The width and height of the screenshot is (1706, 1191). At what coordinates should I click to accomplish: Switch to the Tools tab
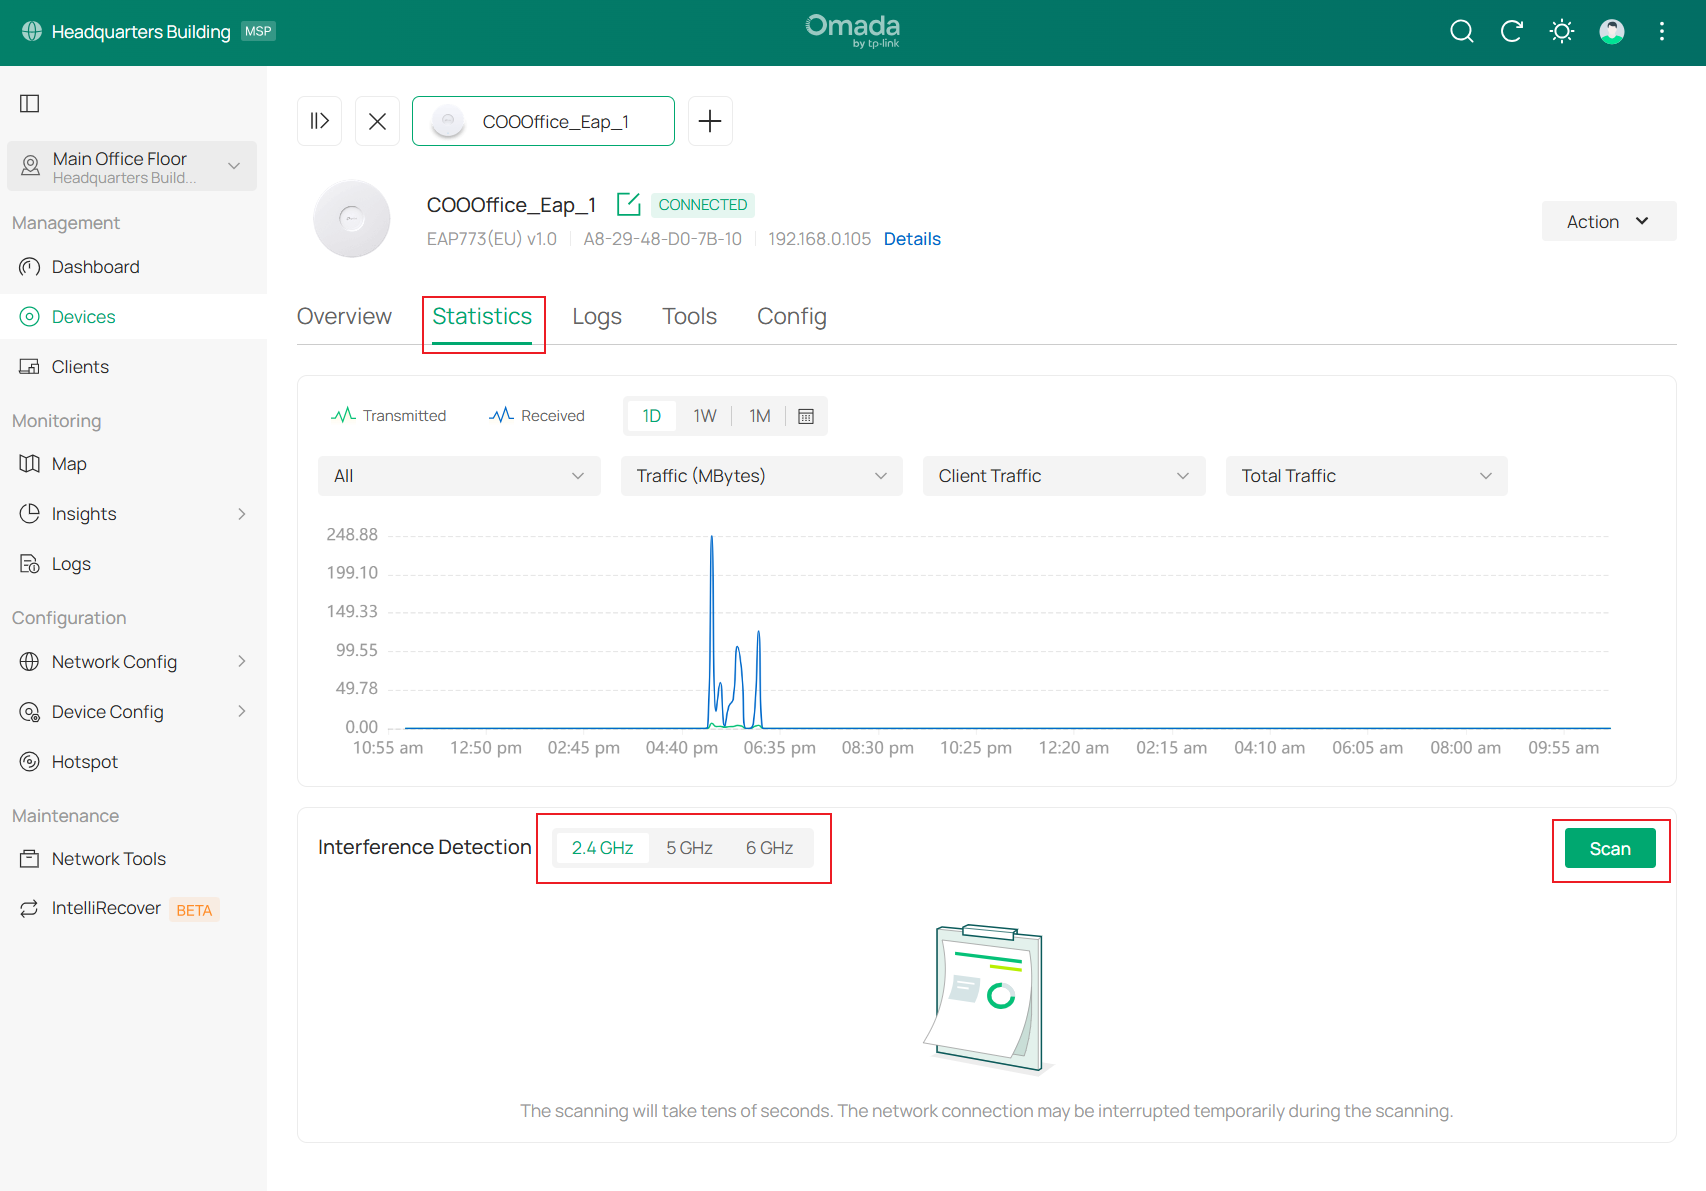click(689, 316)
